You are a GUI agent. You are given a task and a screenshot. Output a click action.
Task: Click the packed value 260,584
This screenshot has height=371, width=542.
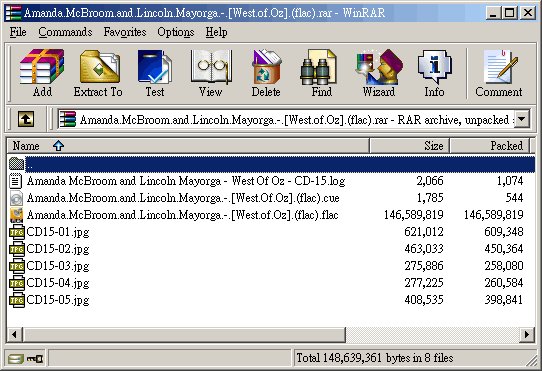tap(504, 283)
